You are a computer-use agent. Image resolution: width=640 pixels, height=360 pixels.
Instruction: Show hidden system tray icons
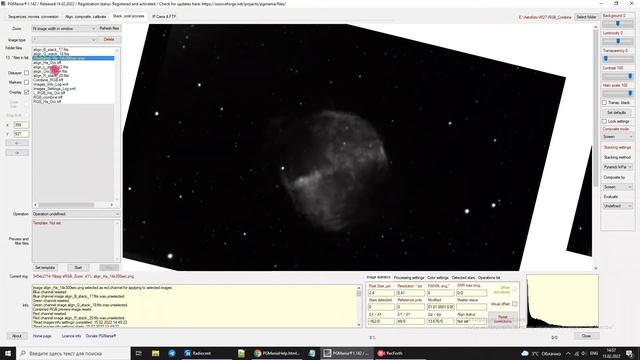click(x=568, y=353)
